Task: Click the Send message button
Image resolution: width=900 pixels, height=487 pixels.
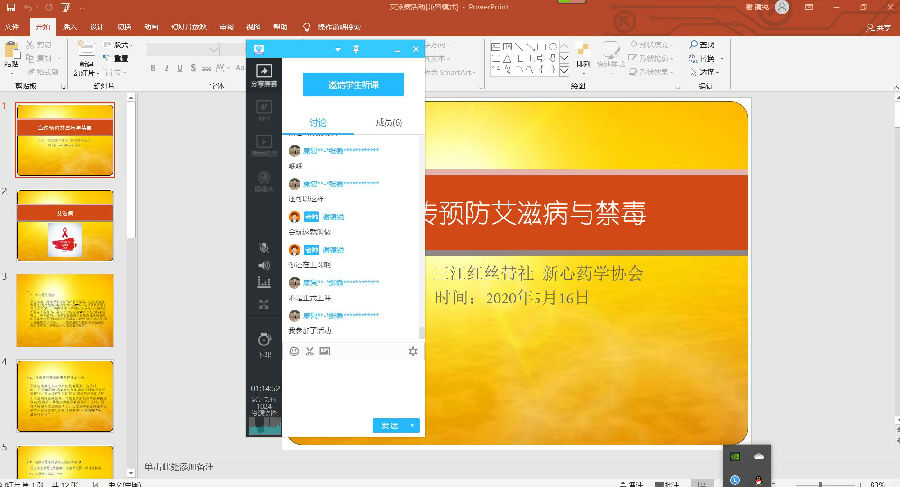Action: point(390,426)
